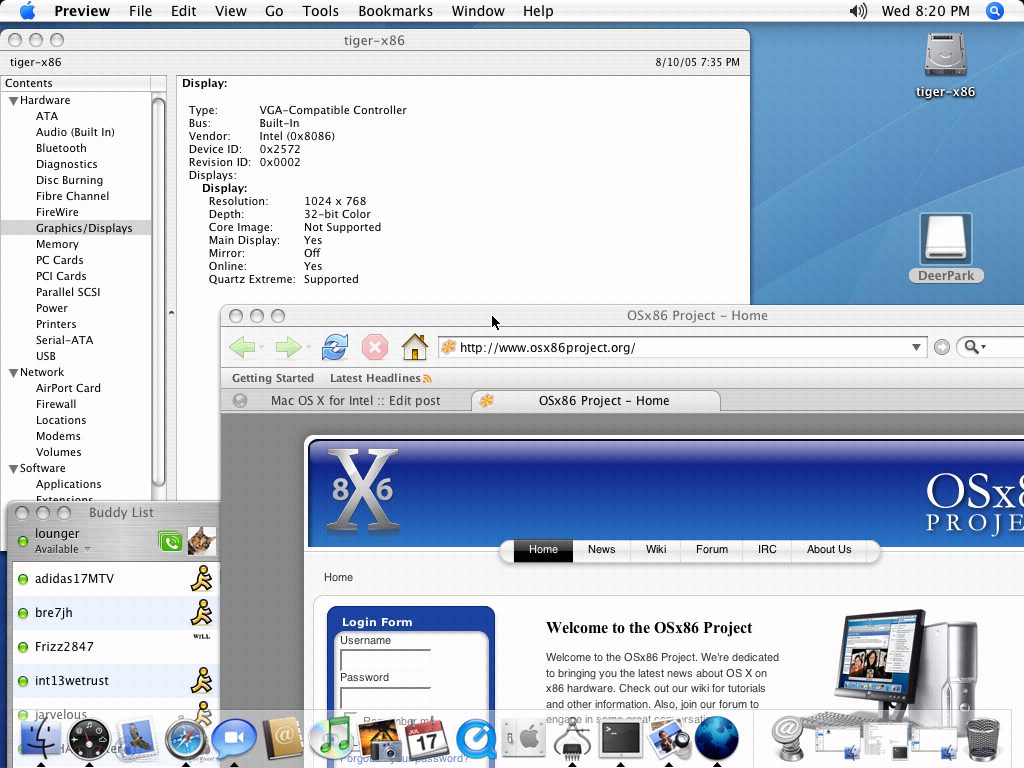Open the Mail stamp icon in the Dock
Image resolution: width=1024 pixels, height=768 pixels.
coord(137,739)
